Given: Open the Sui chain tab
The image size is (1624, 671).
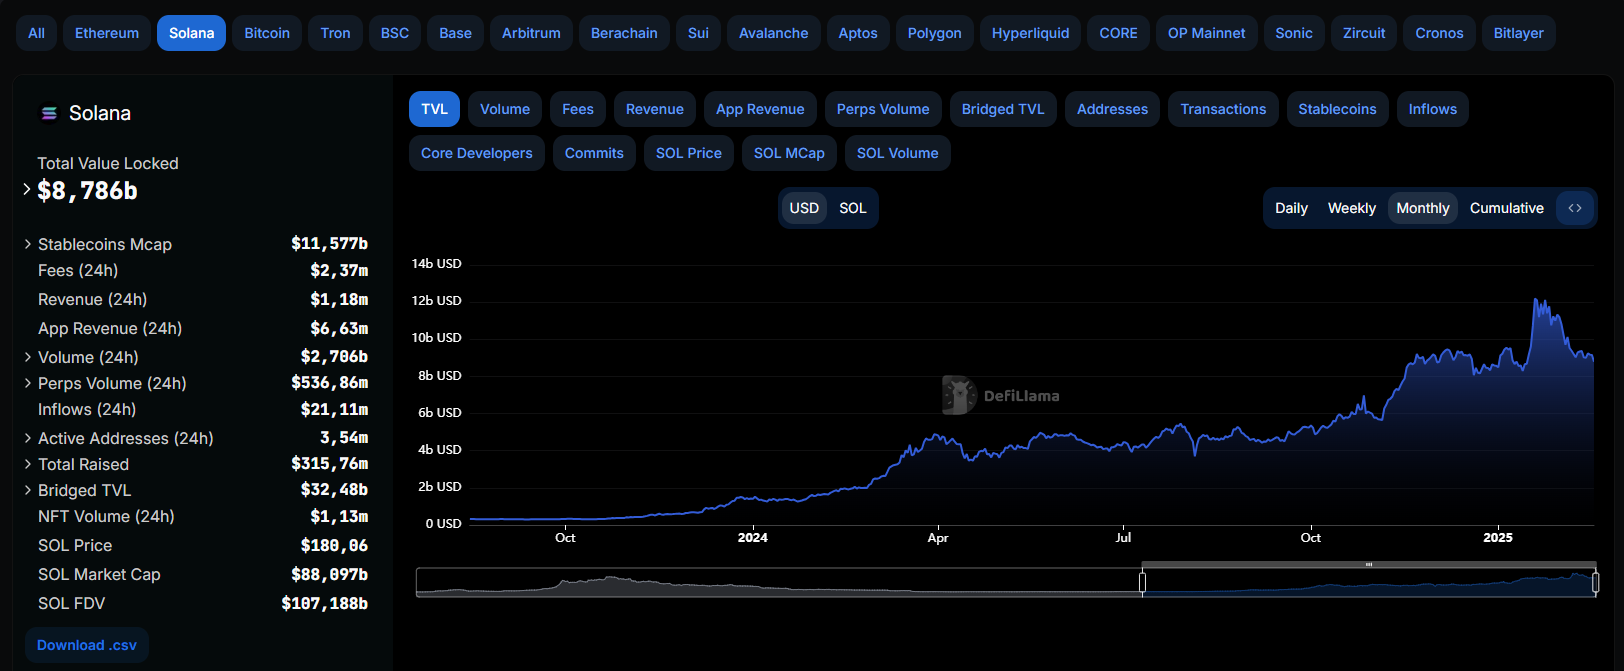Looking at the screenshot, I should click(698, 33).
